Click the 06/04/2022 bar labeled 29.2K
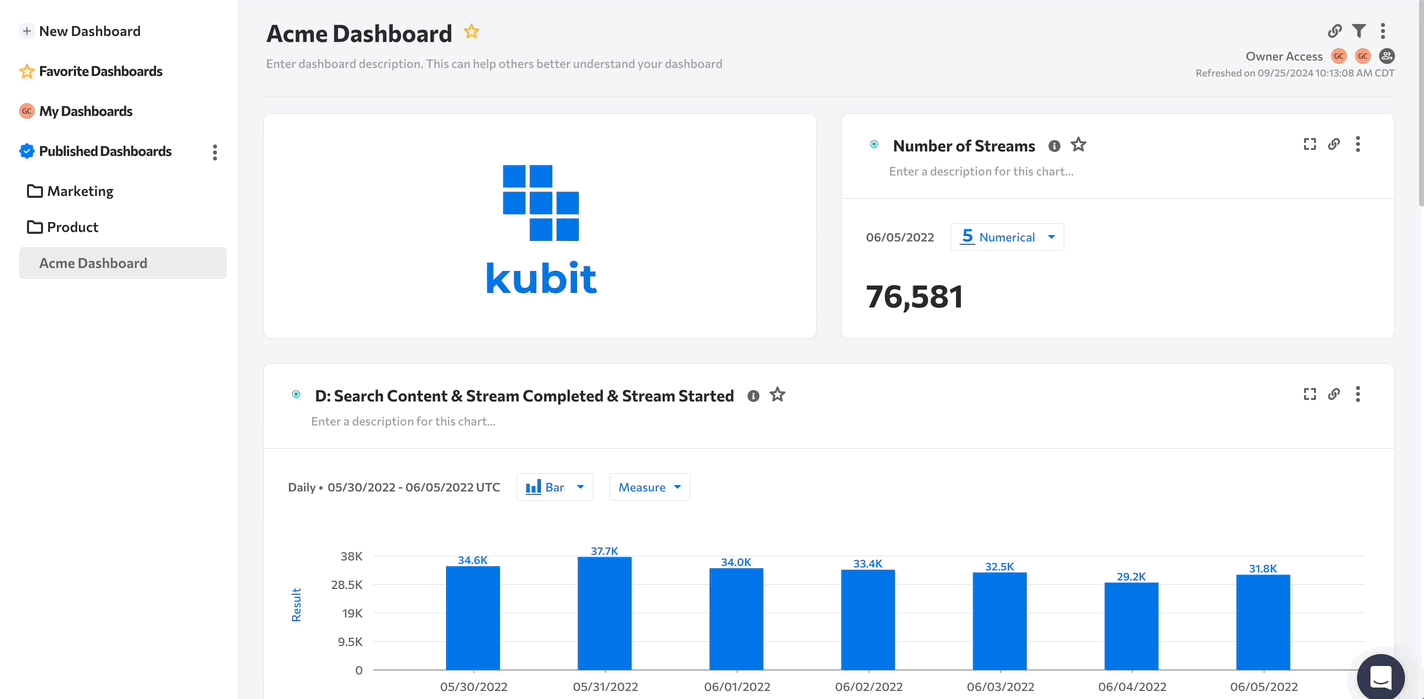1424x699 pixels. [1131, 626]
